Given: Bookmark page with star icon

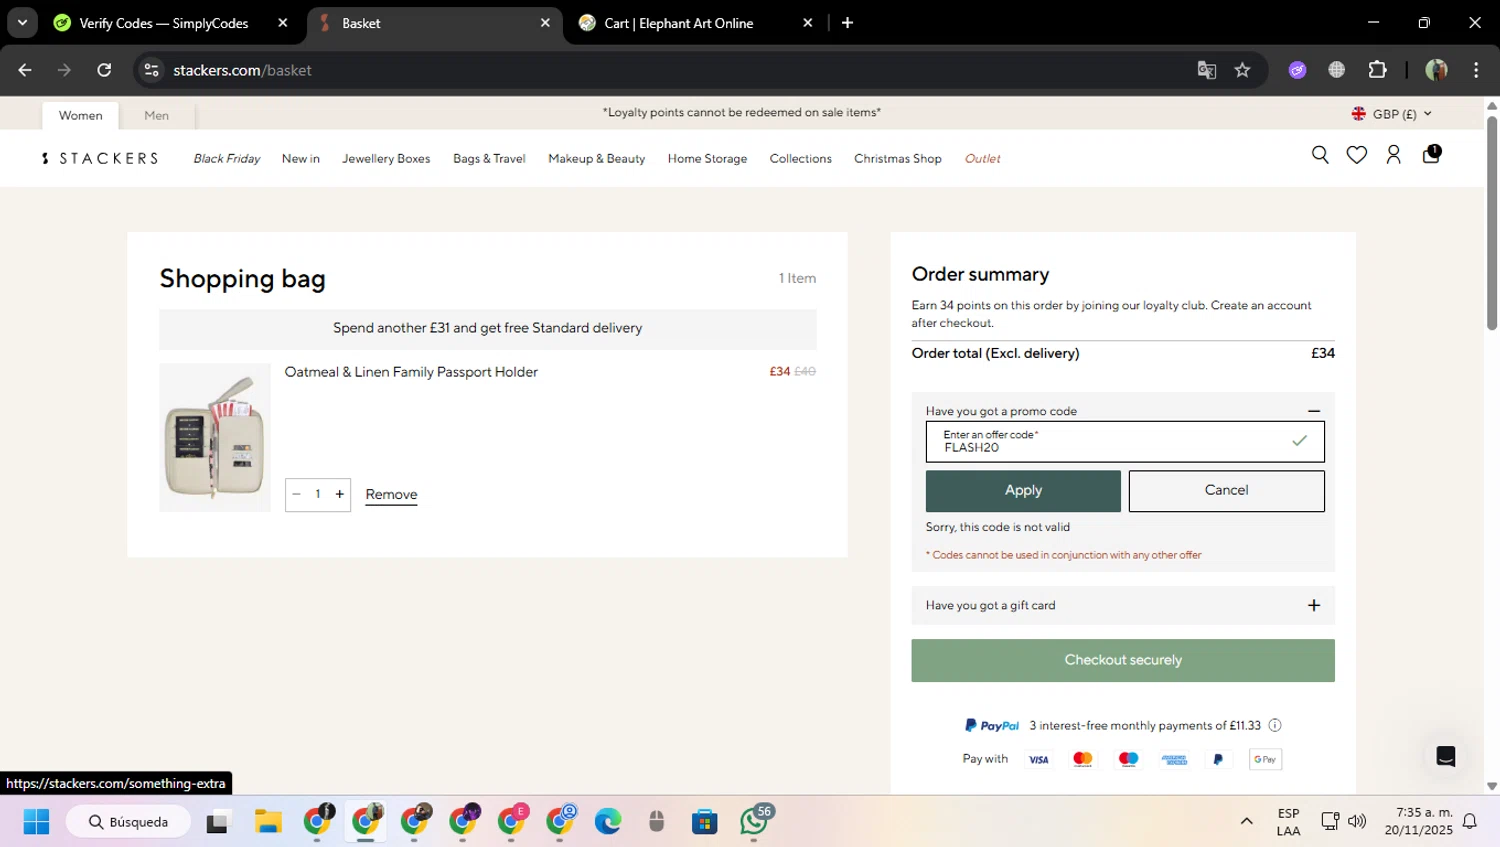Looking at the screenshot, I should tap(1242, 70).
